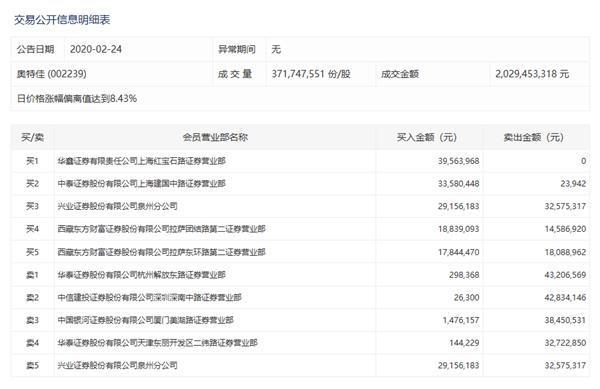Click the 卖1 sell amount 43,206,569

coord(565,275)
